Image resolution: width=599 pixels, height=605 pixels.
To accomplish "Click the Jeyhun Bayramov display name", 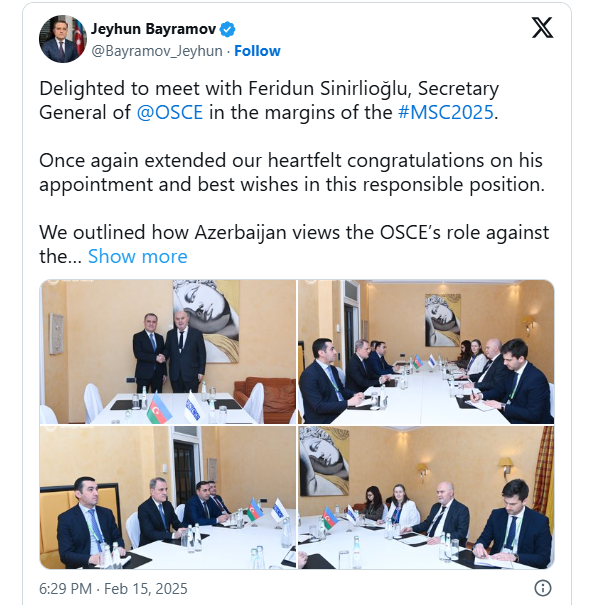I will pyautogui.click(x=153, y=29).
